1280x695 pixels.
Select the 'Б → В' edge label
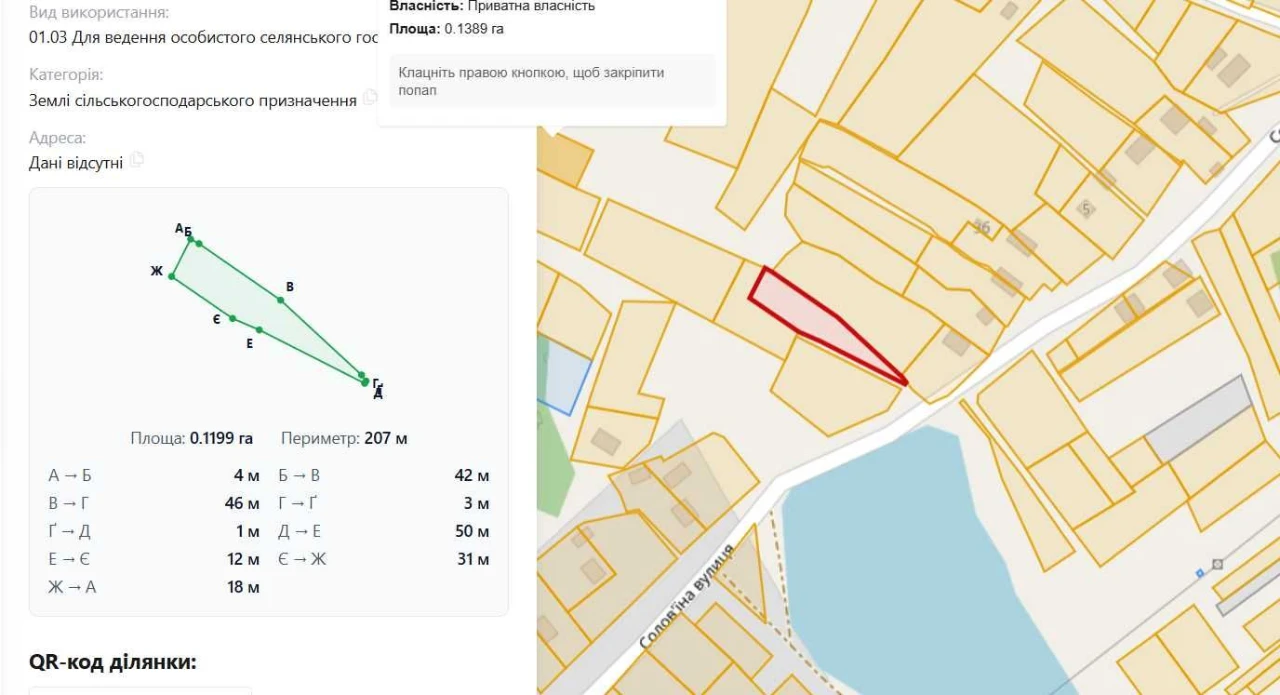299,476
